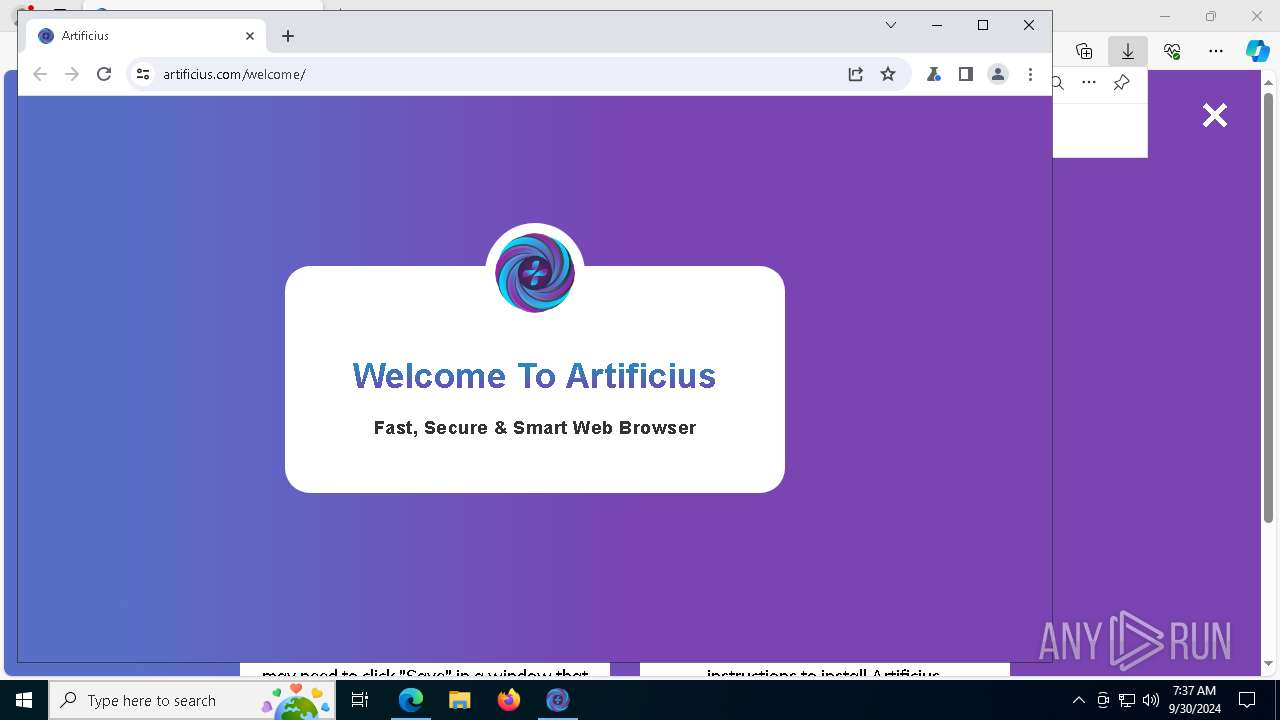Go forward in Artificius browser

click(x=72, y=74)
